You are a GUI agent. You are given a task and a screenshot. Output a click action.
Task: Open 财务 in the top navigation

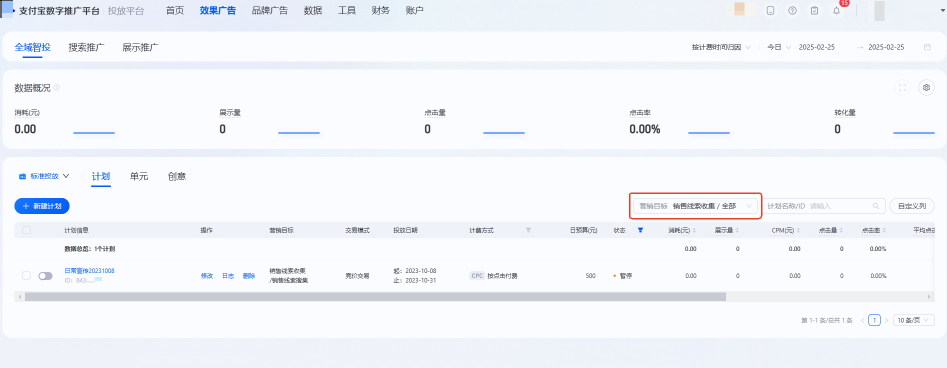pos(380,10)
